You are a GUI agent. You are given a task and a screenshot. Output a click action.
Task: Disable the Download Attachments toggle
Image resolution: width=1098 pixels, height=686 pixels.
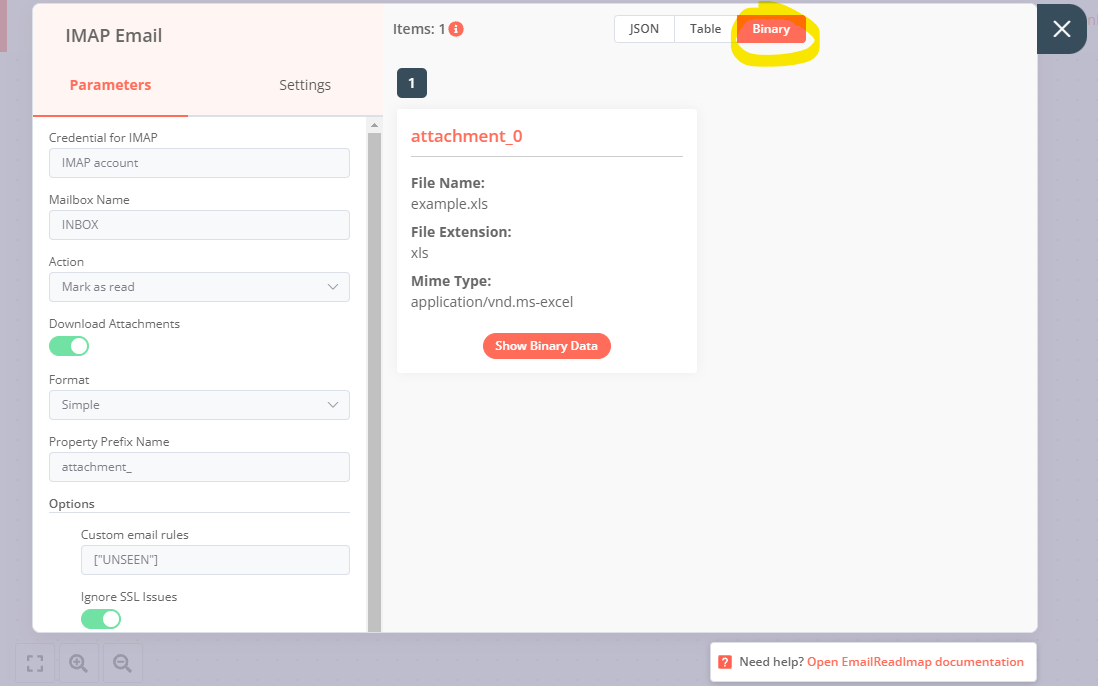68,345
